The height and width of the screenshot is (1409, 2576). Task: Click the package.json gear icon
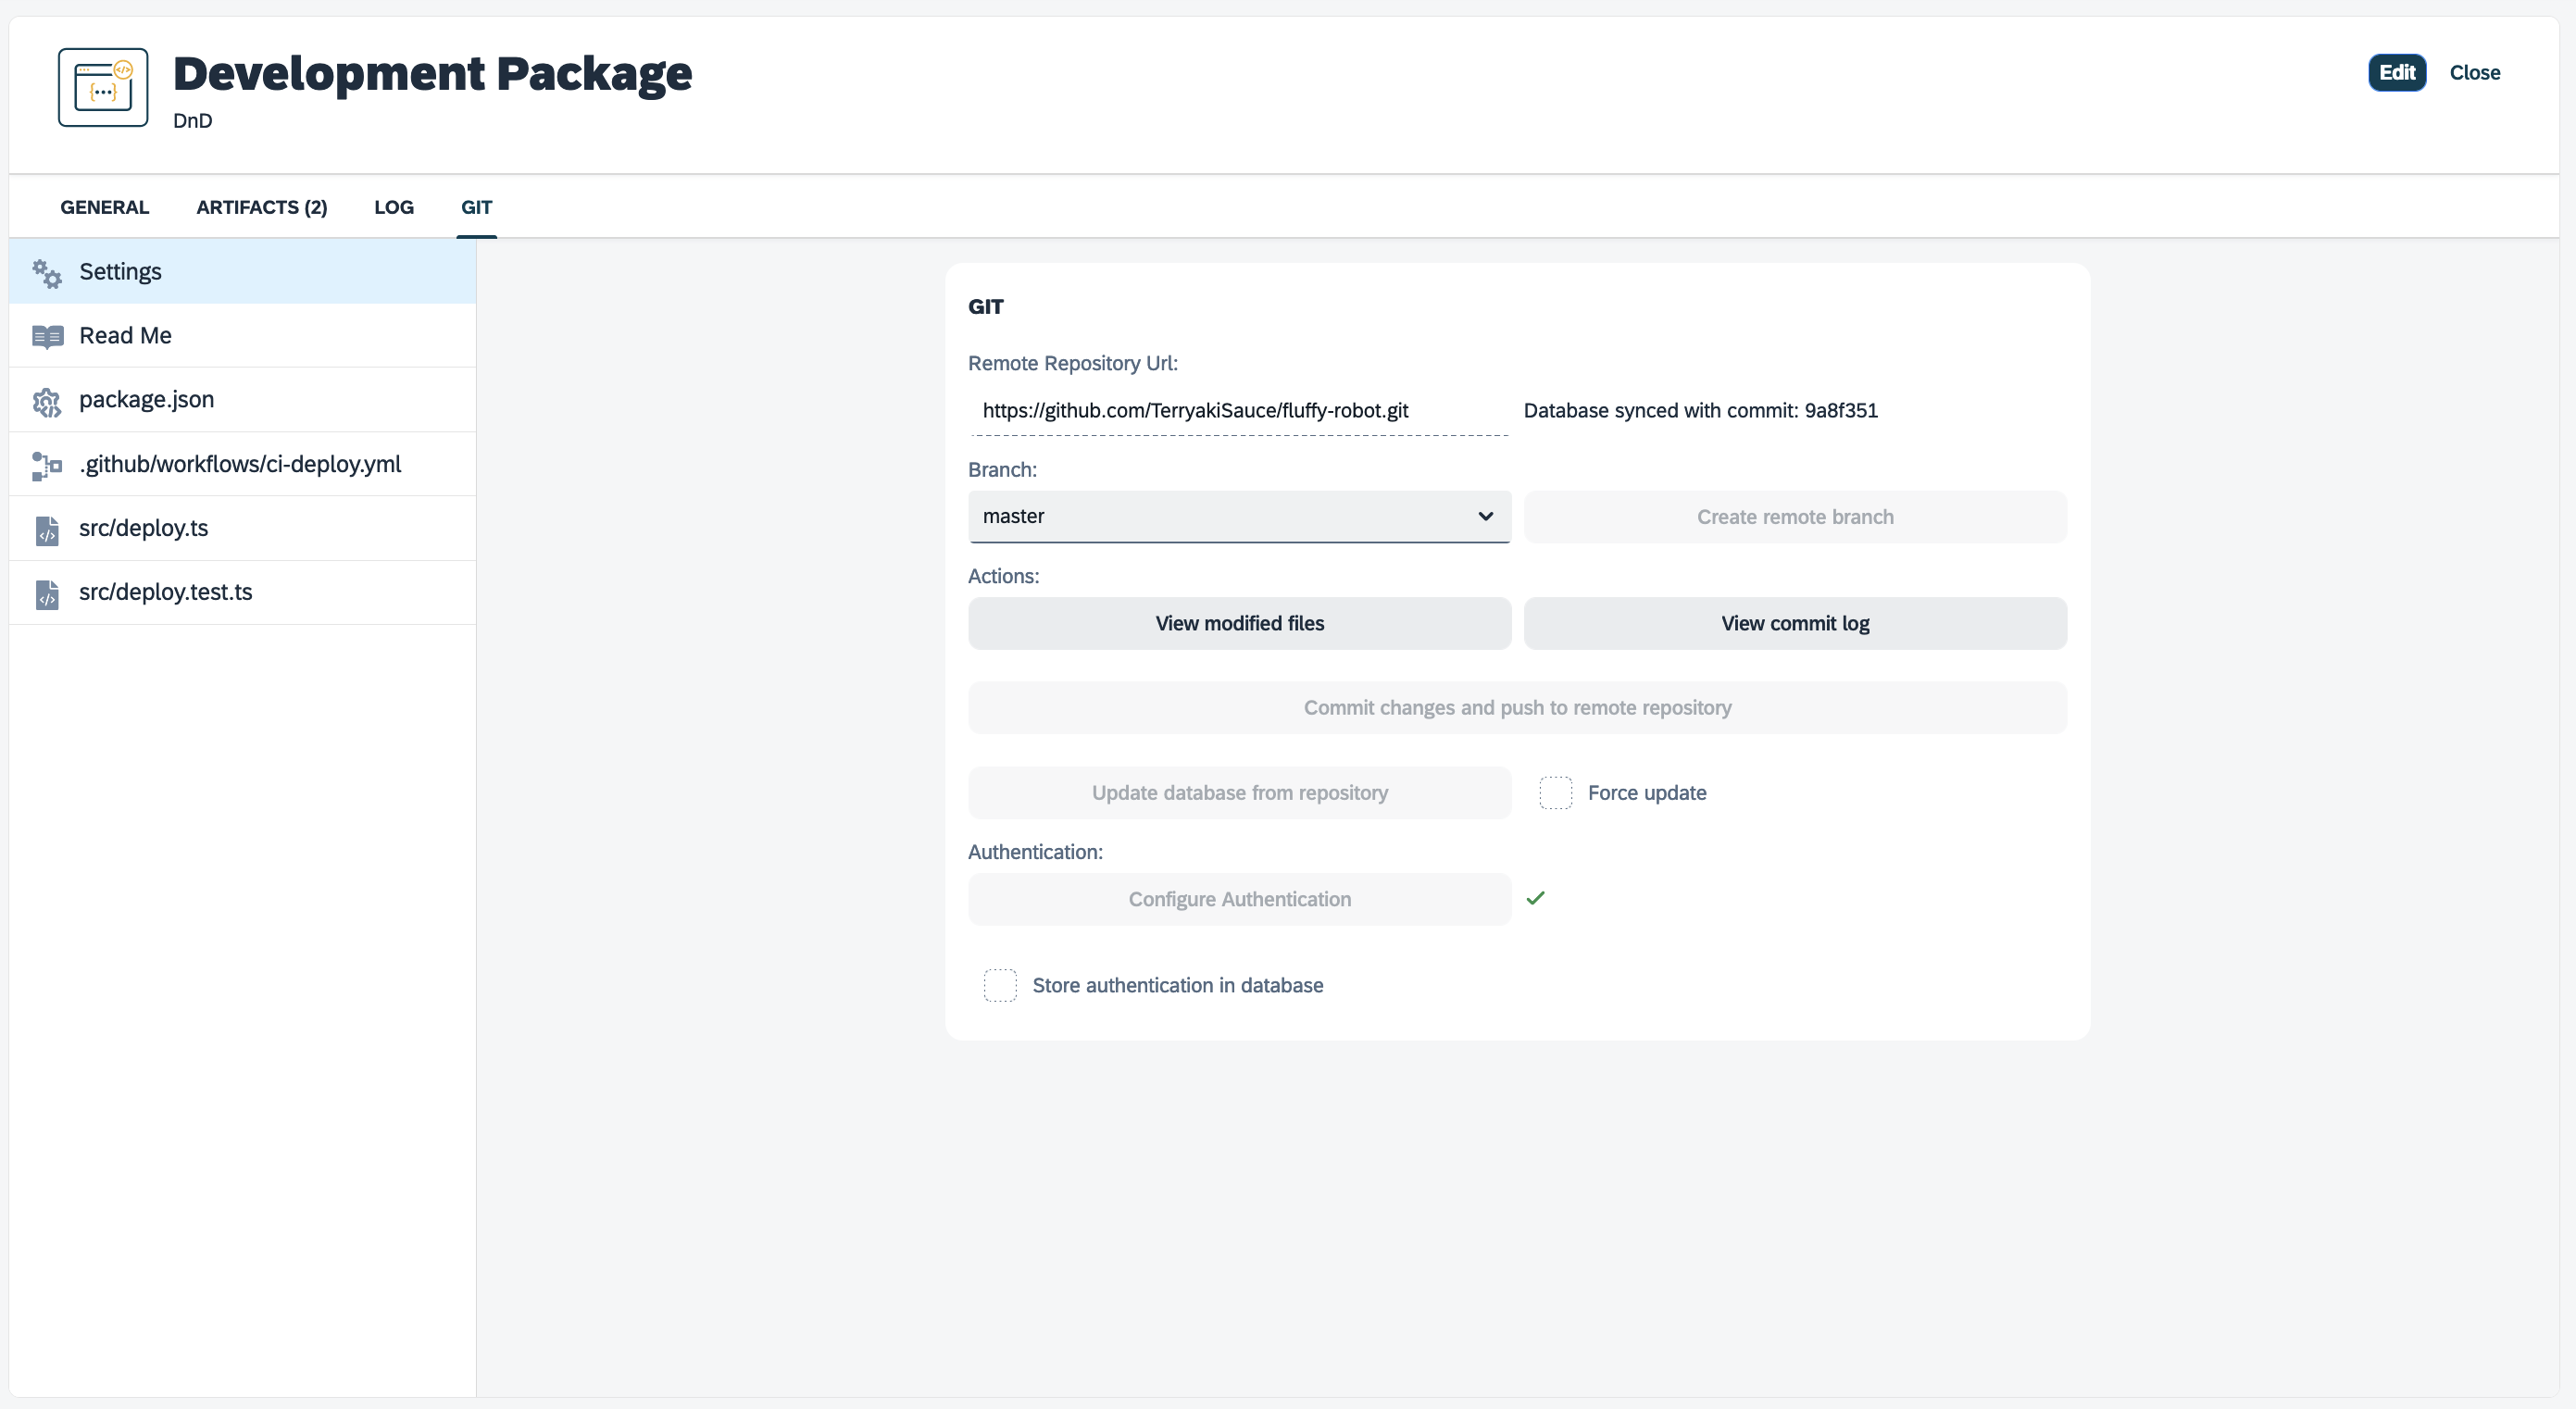(46, 400)
